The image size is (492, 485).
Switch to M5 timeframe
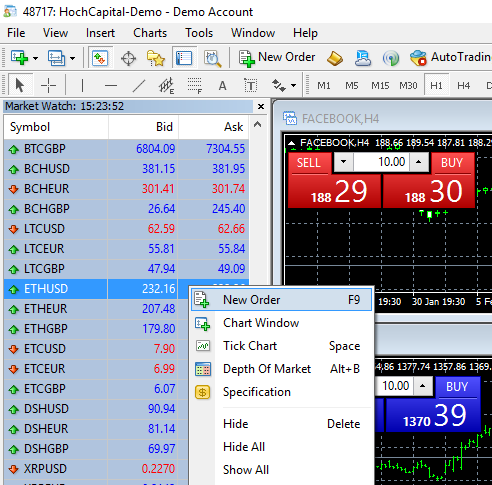pyautogui.click(x=352, y=86)
